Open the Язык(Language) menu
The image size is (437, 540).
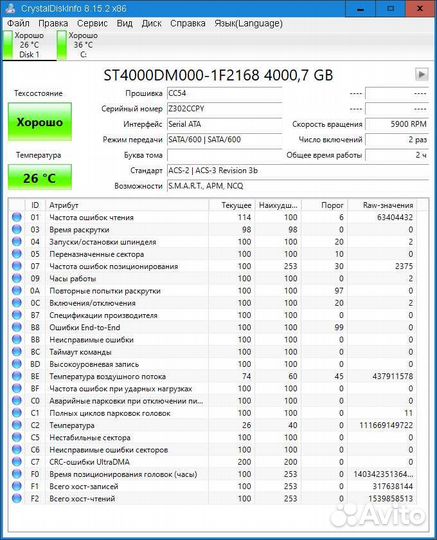[248, 23]
